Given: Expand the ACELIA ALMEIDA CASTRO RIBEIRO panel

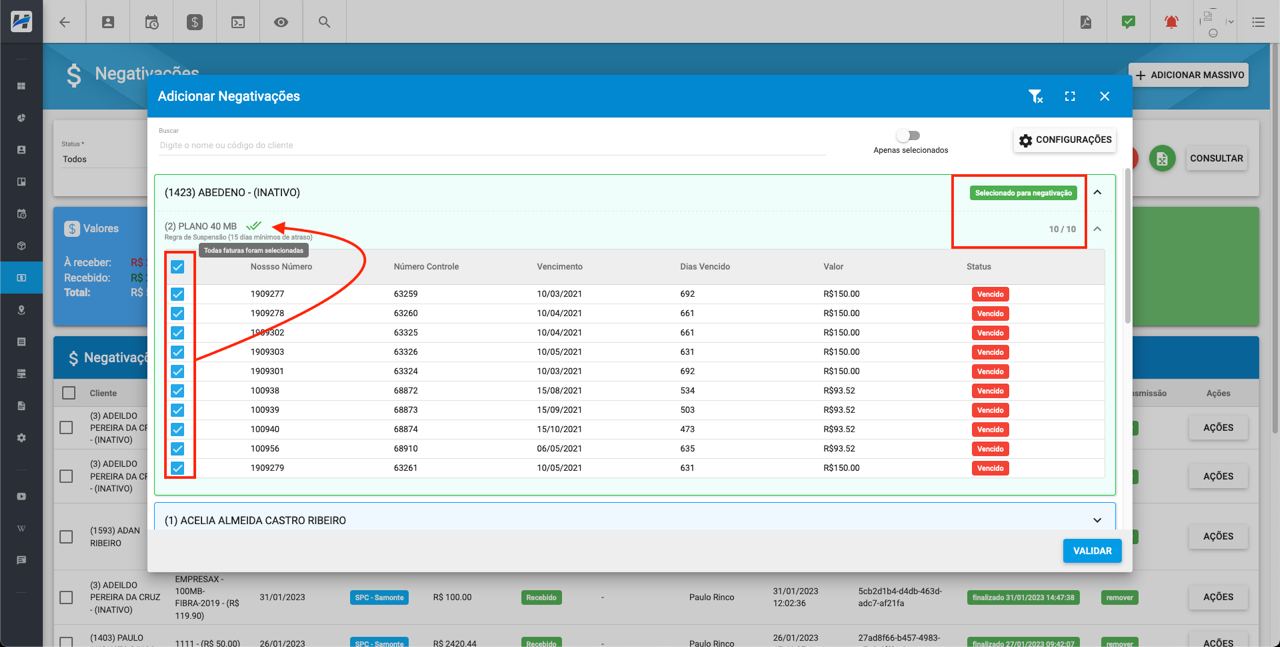Looking at the screenshot, I should point(1097,521).
